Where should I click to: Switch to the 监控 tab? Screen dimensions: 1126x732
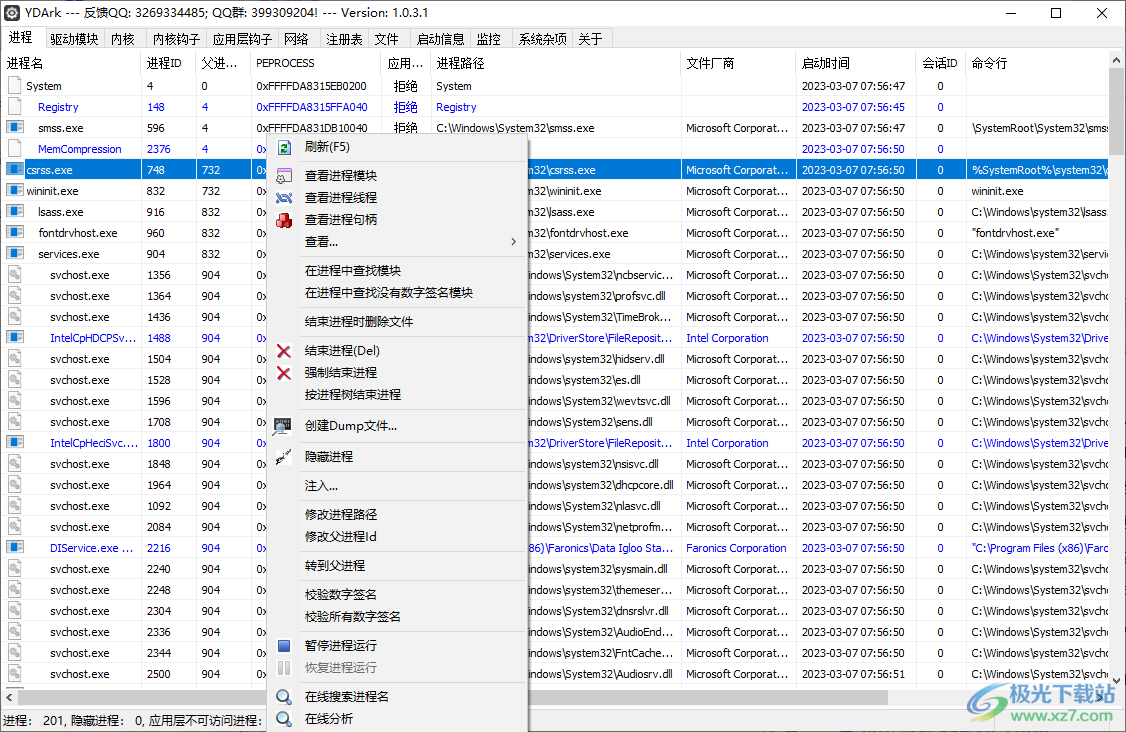tap(488, 39)
